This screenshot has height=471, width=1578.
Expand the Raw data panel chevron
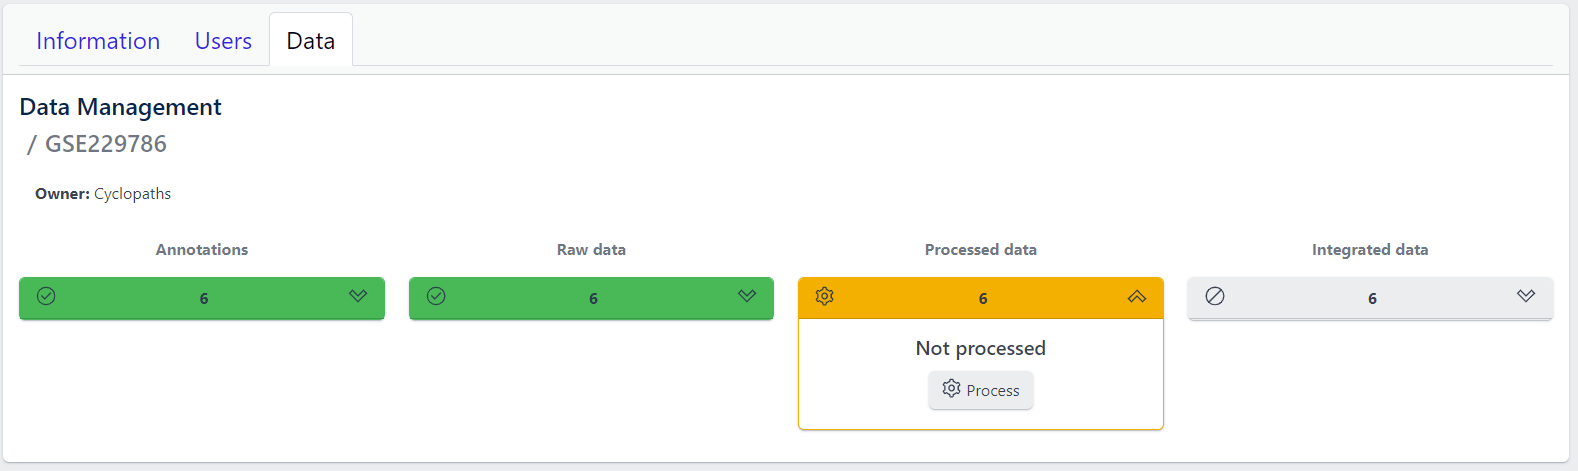(747, 296)
